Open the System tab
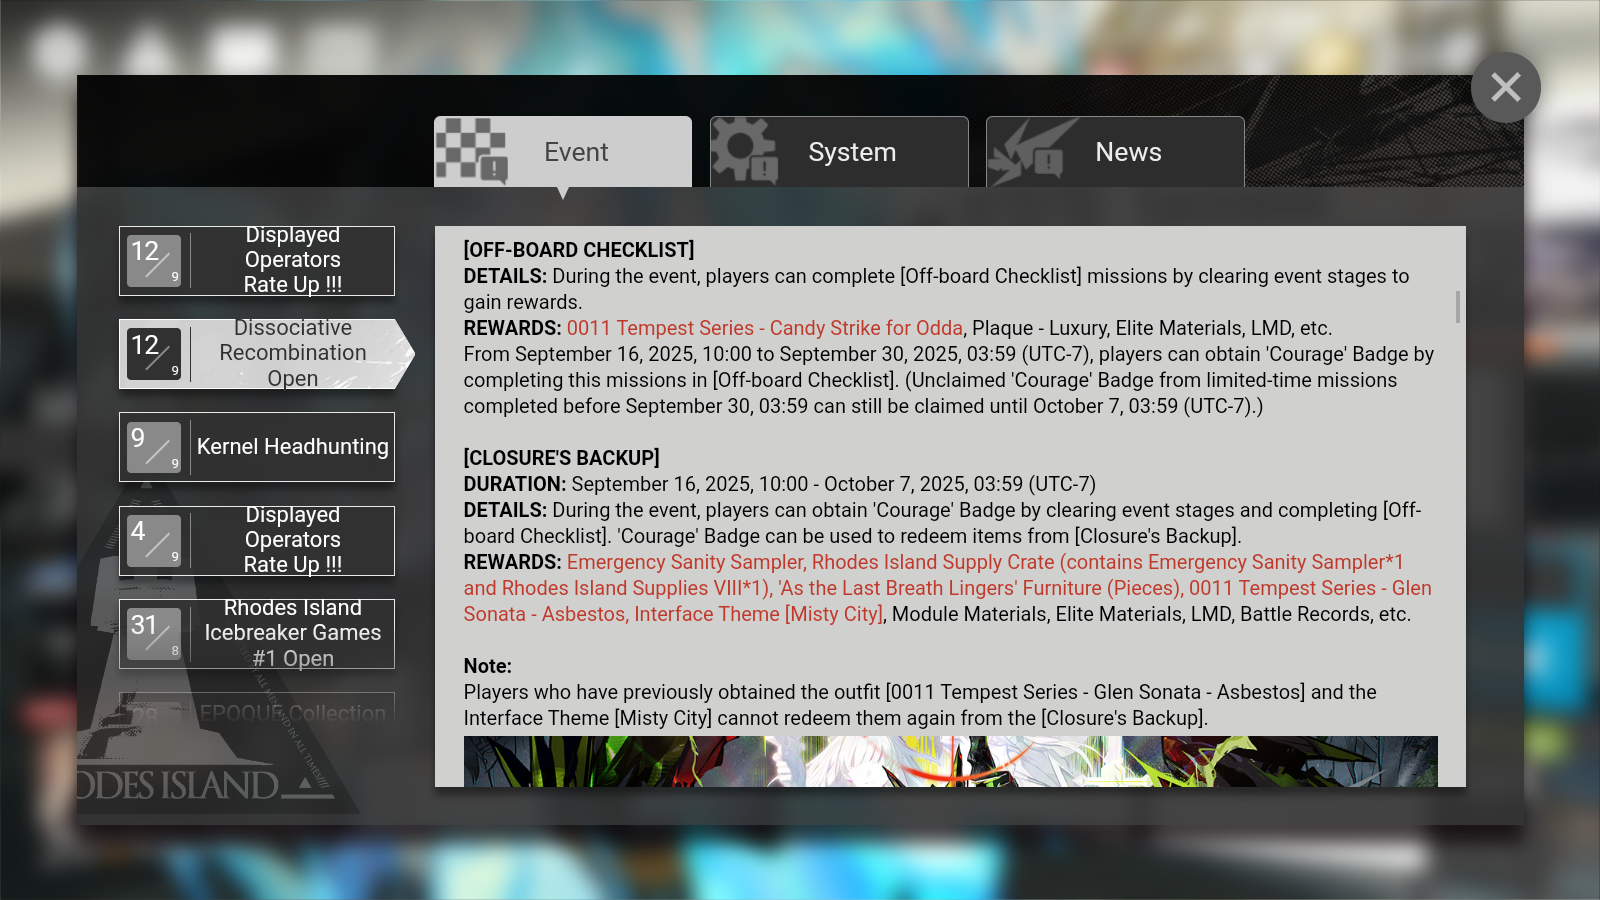The height and width of the screenshot is (900, 1600). pos(839,152)
